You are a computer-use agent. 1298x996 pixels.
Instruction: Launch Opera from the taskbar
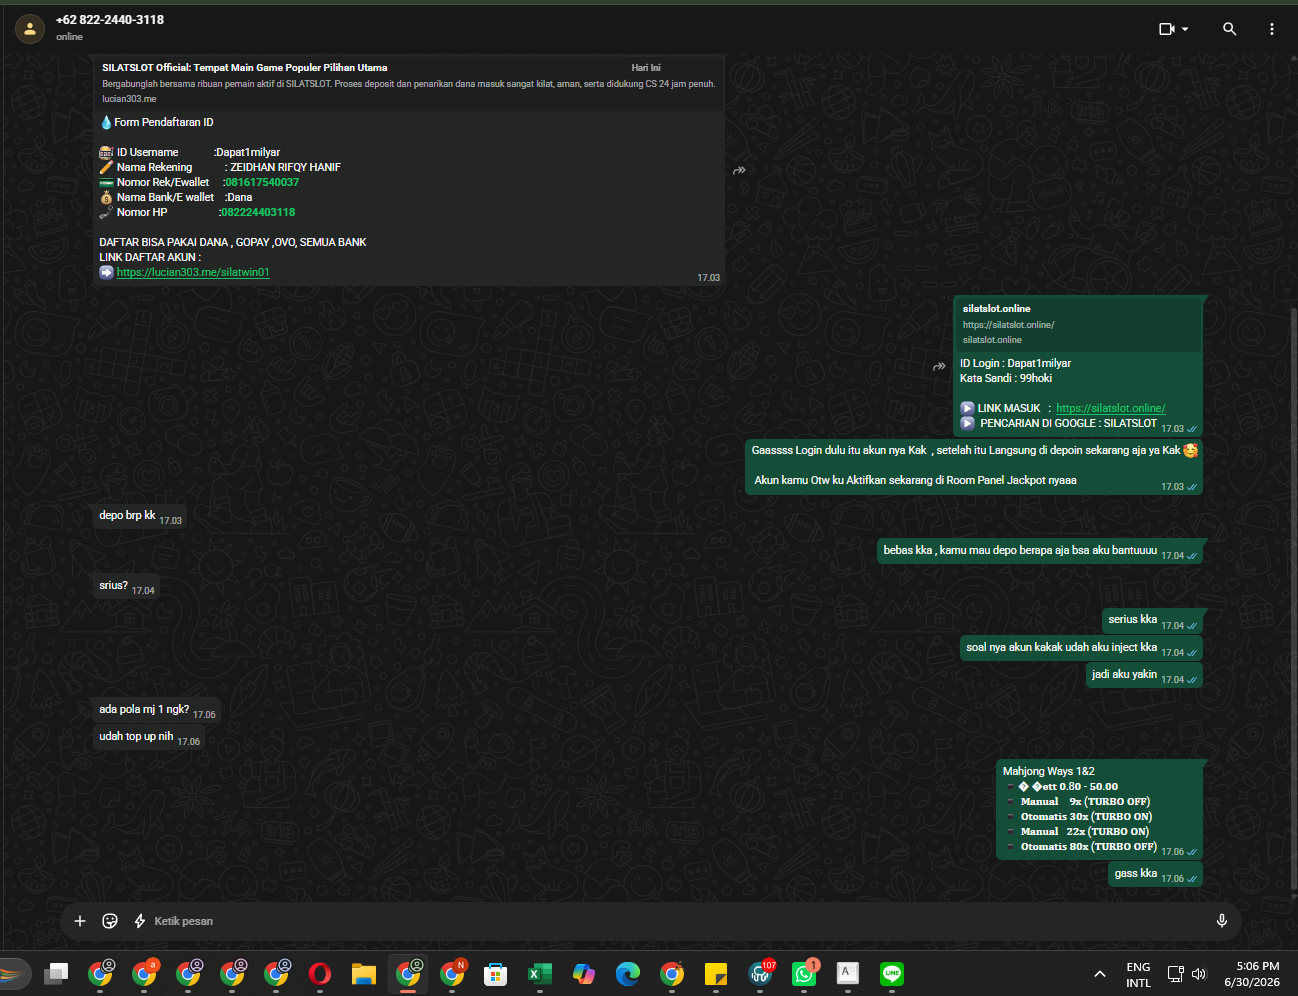[320, 973]
